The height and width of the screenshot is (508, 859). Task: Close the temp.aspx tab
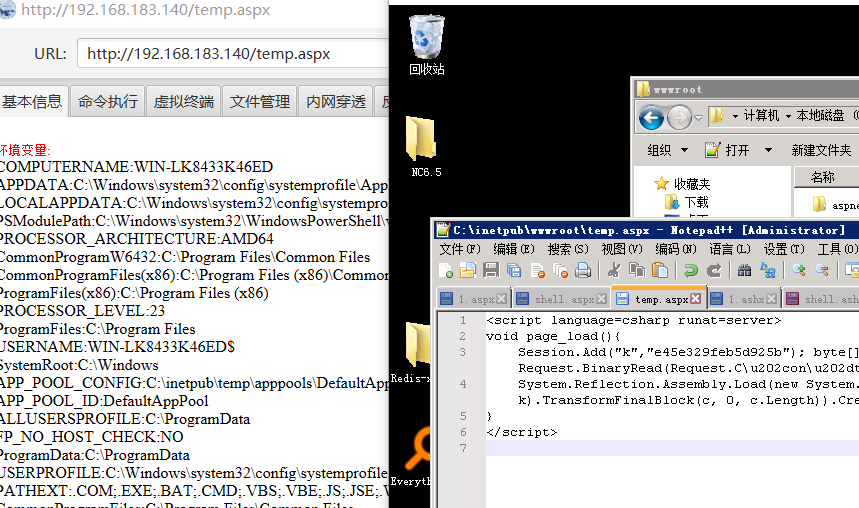(x=695, y=299)
